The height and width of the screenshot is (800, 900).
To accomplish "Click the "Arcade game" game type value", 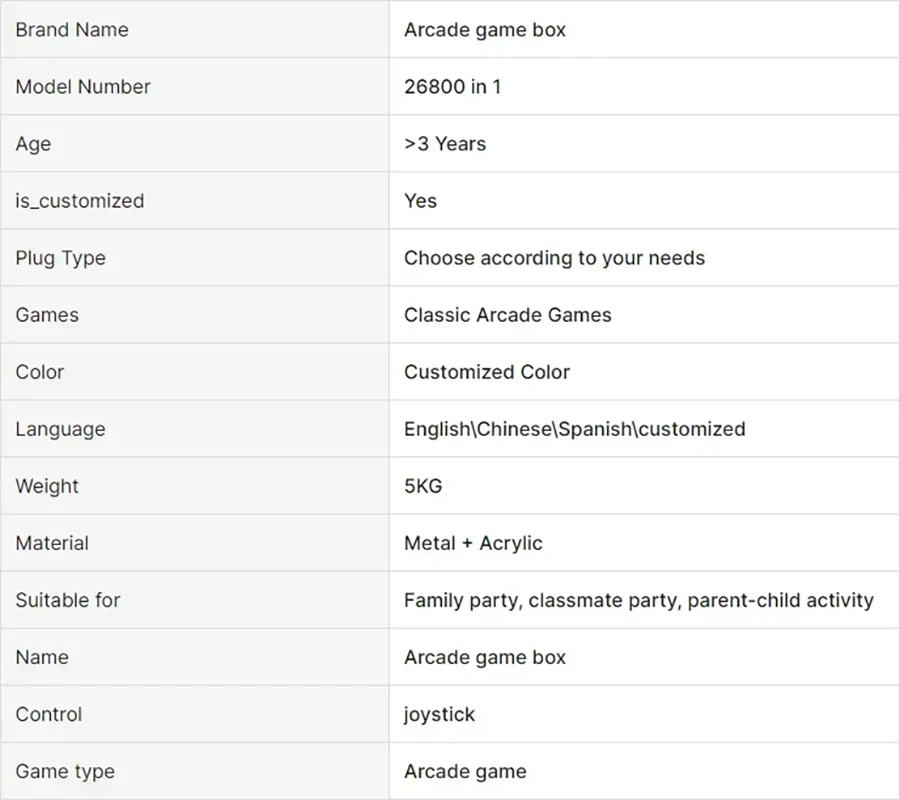I will [x=465, y=771].
